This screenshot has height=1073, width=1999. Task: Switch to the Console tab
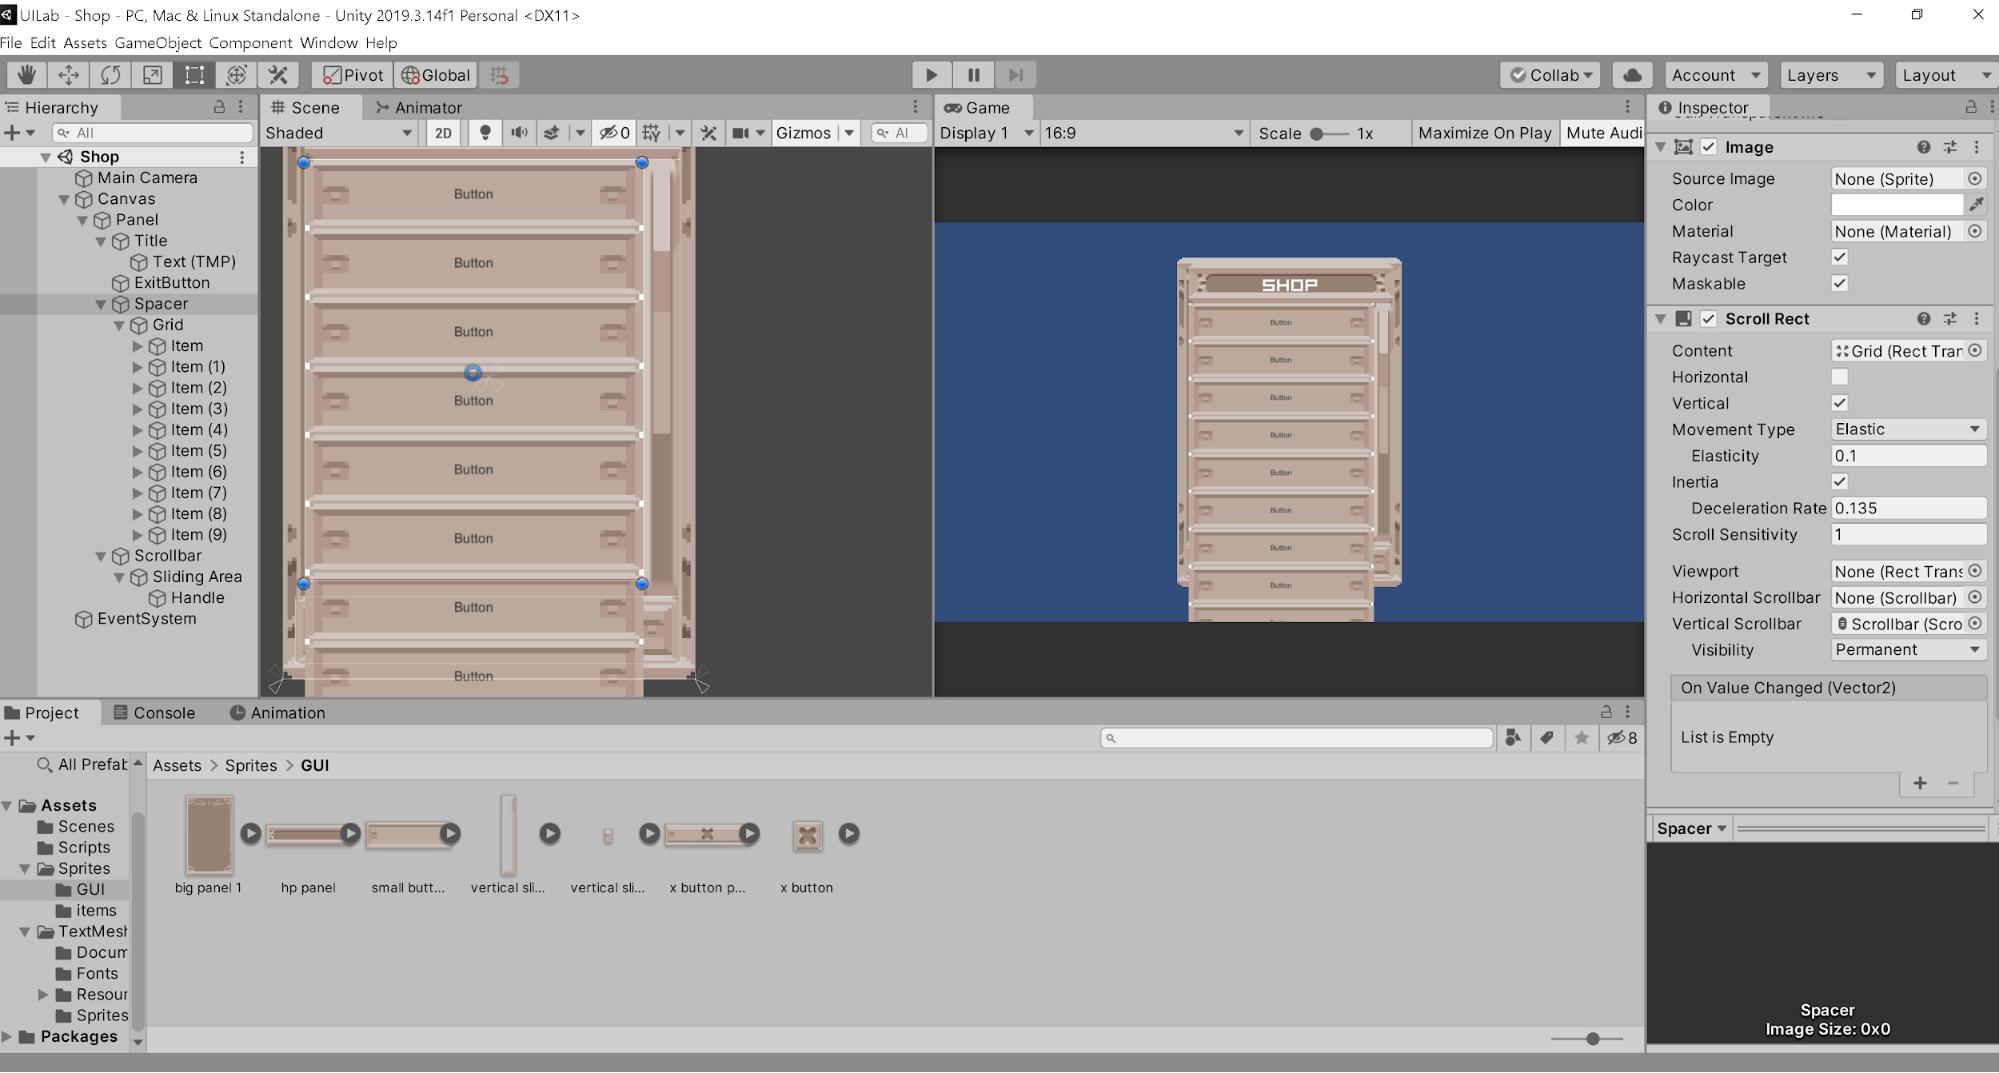pos(154,713)
